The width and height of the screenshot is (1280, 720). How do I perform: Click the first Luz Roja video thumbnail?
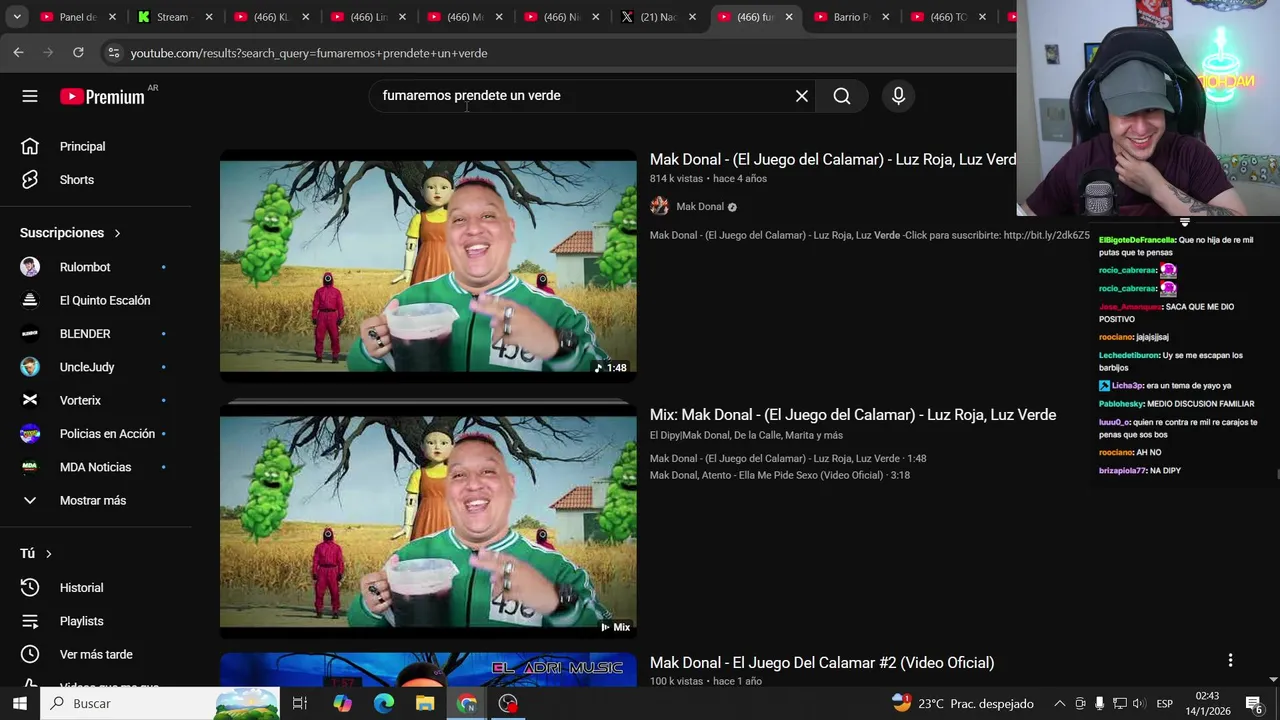click(x=428, y=266)
